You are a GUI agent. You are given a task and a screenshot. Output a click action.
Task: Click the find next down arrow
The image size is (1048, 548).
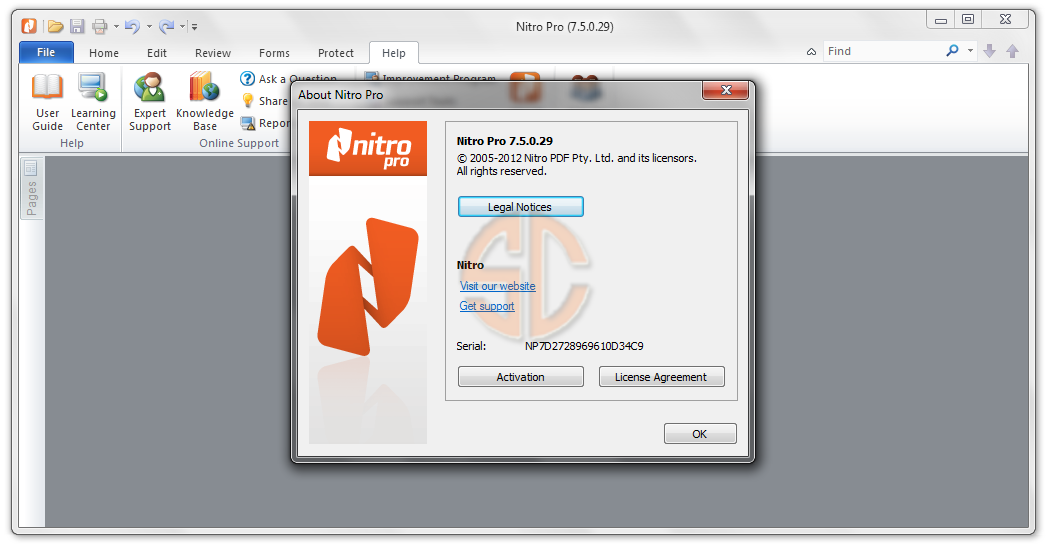point(990,51)
